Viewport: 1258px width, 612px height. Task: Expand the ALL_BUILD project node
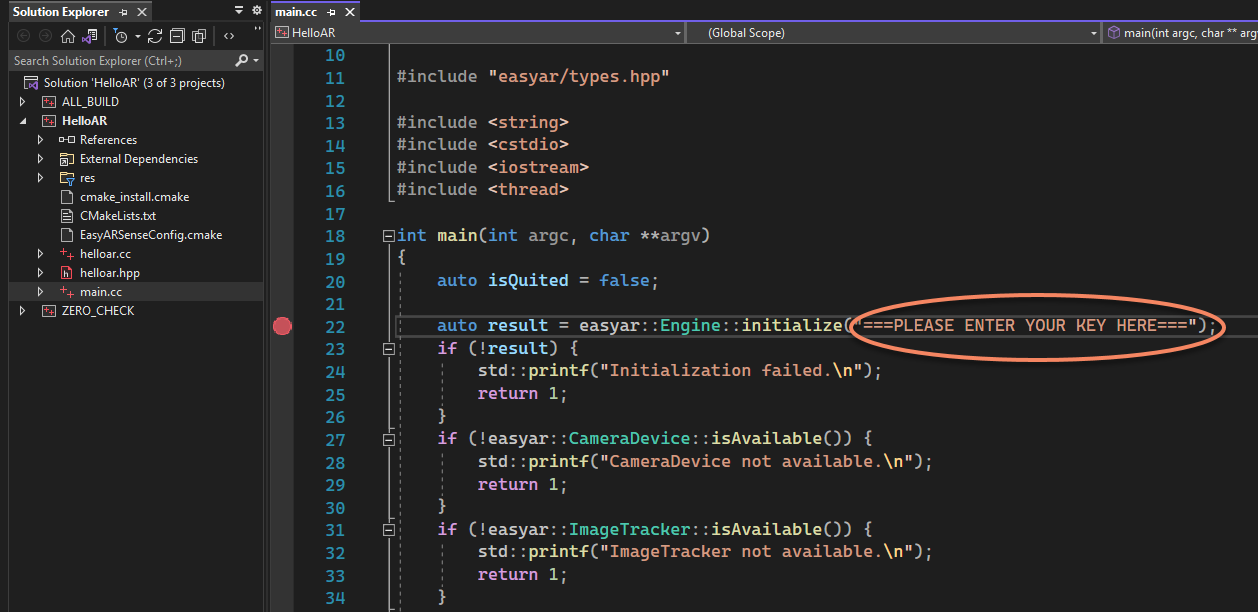coord(23,102)
